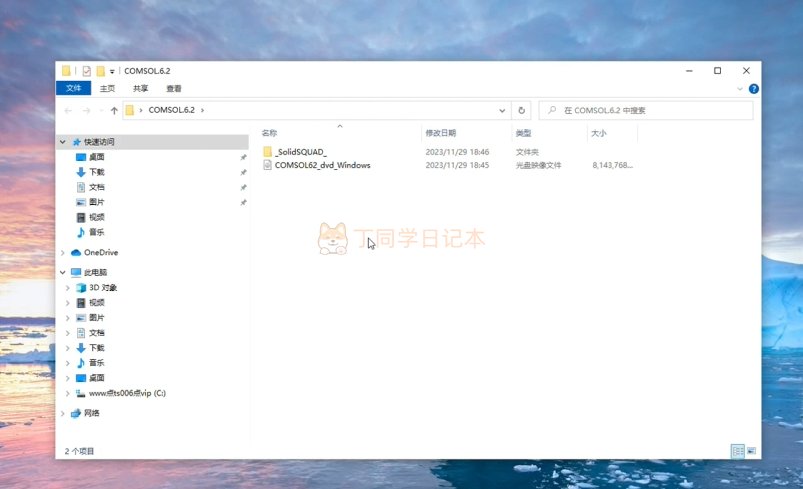Click the Properties checkmark icon in title bar
This screenshot has height=489, width=803.
pos(87,71)
